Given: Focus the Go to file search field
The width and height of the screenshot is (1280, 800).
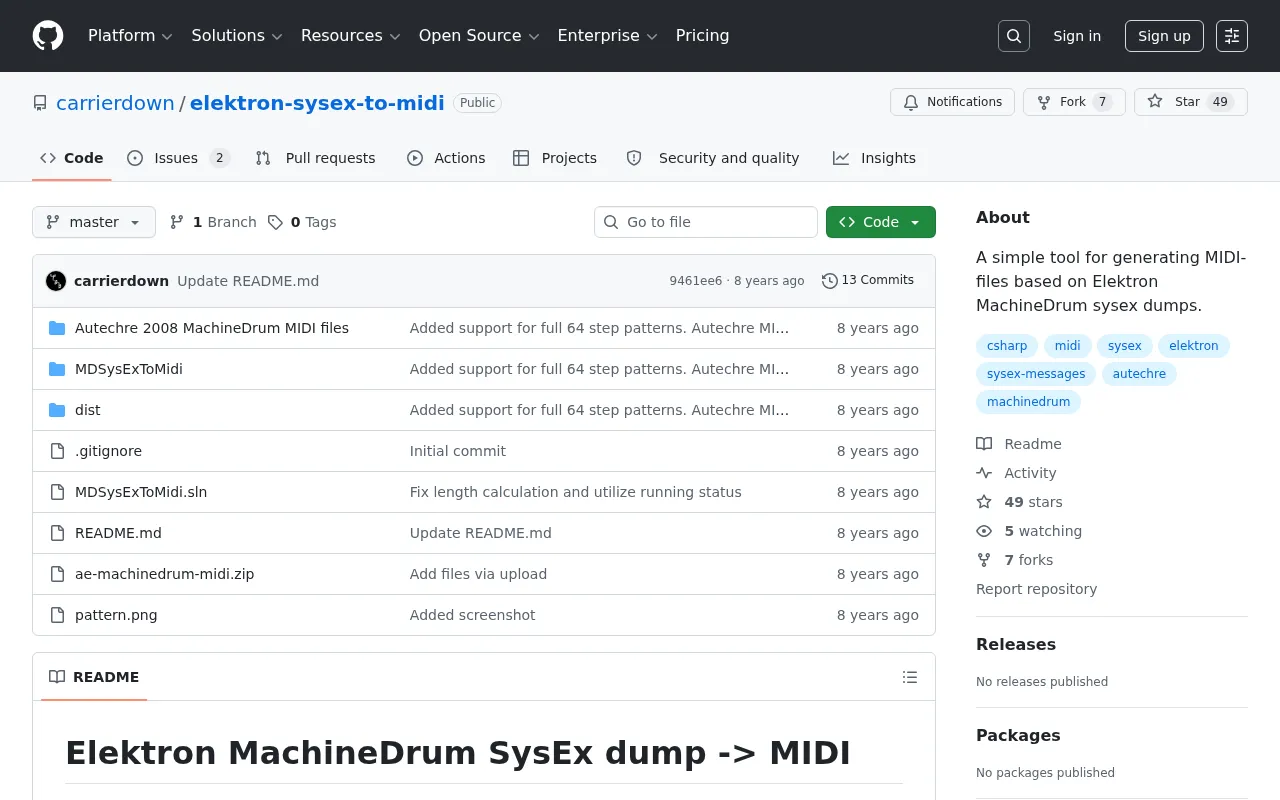Looking at the screenshot, I should coord(706,222).
